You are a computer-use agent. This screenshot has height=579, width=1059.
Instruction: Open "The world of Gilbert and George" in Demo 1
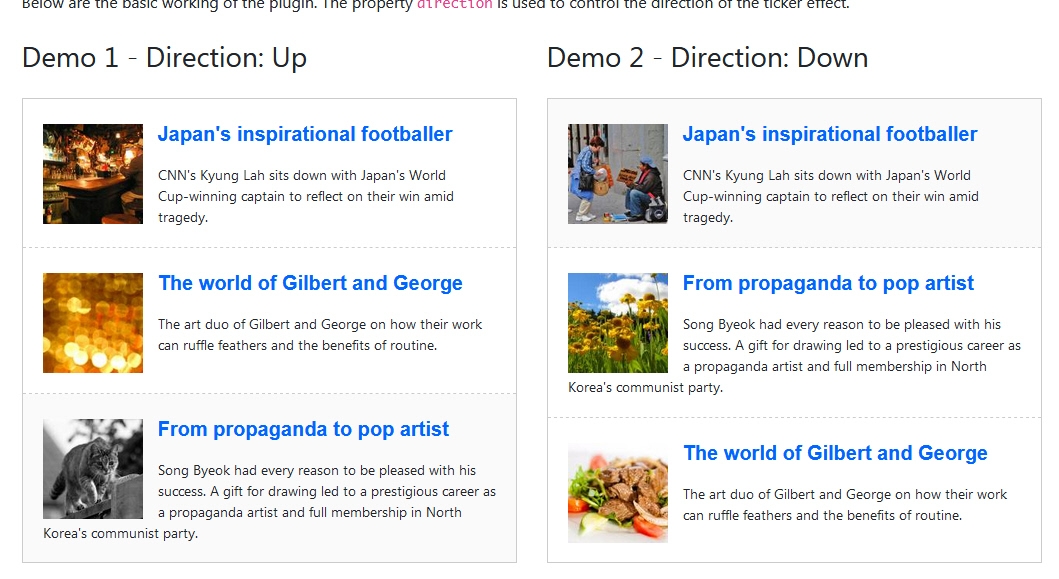pyautogui.click(x=310, y=283)
